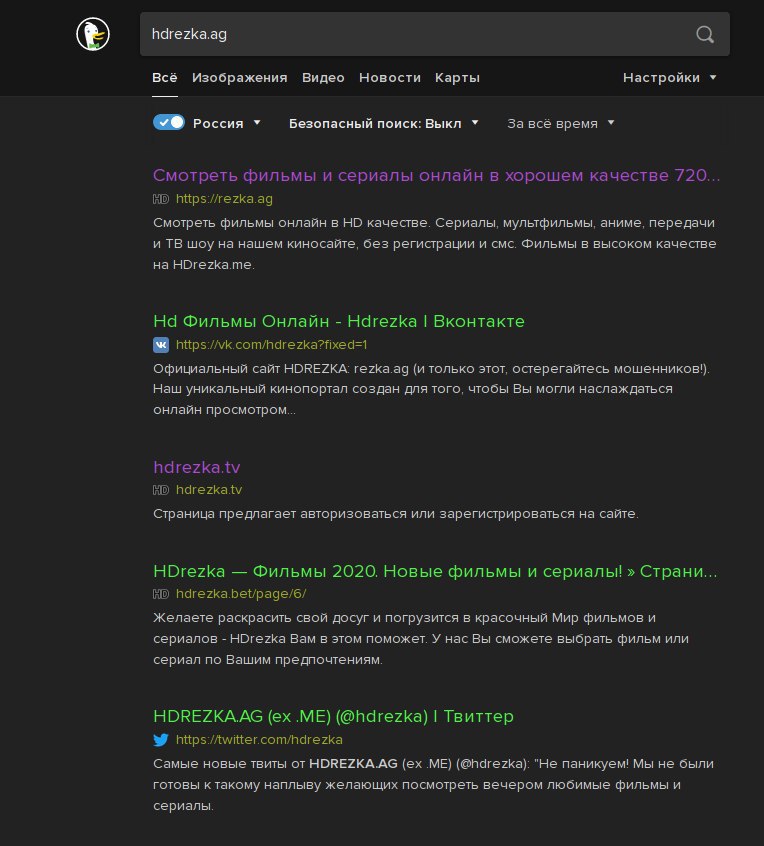Open result 'Hd Фильмы Онлайн - Hdrezka | Вконтакте'
Screen dimensions: 764x846
(339, 321)
